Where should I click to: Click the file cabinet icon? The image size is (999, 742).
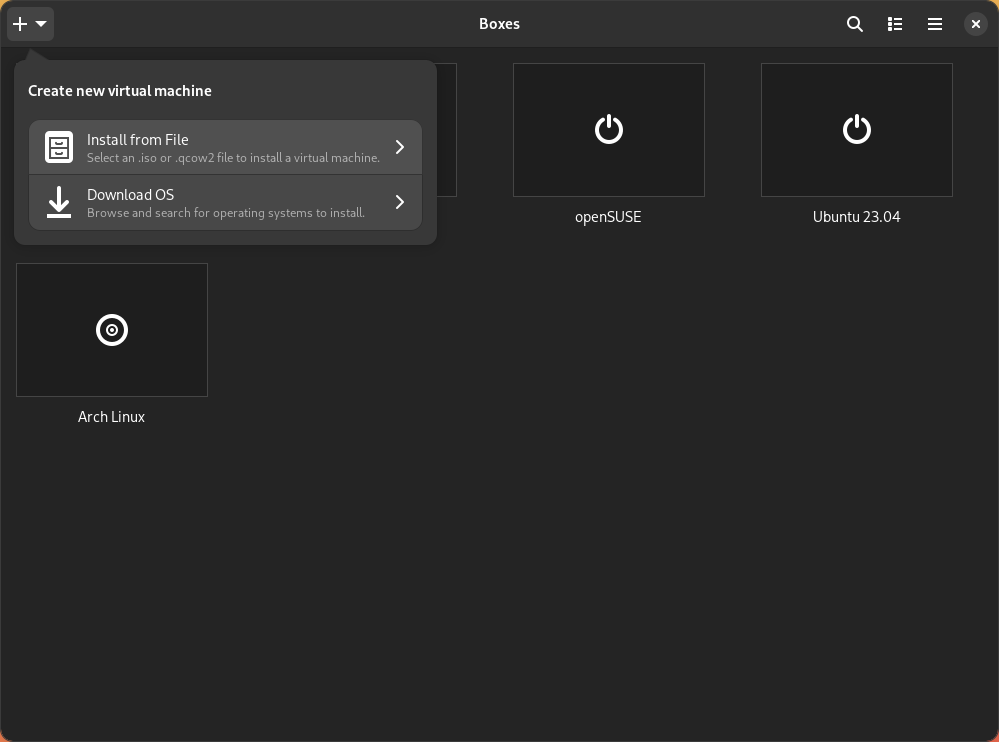[x=59, y=147]
